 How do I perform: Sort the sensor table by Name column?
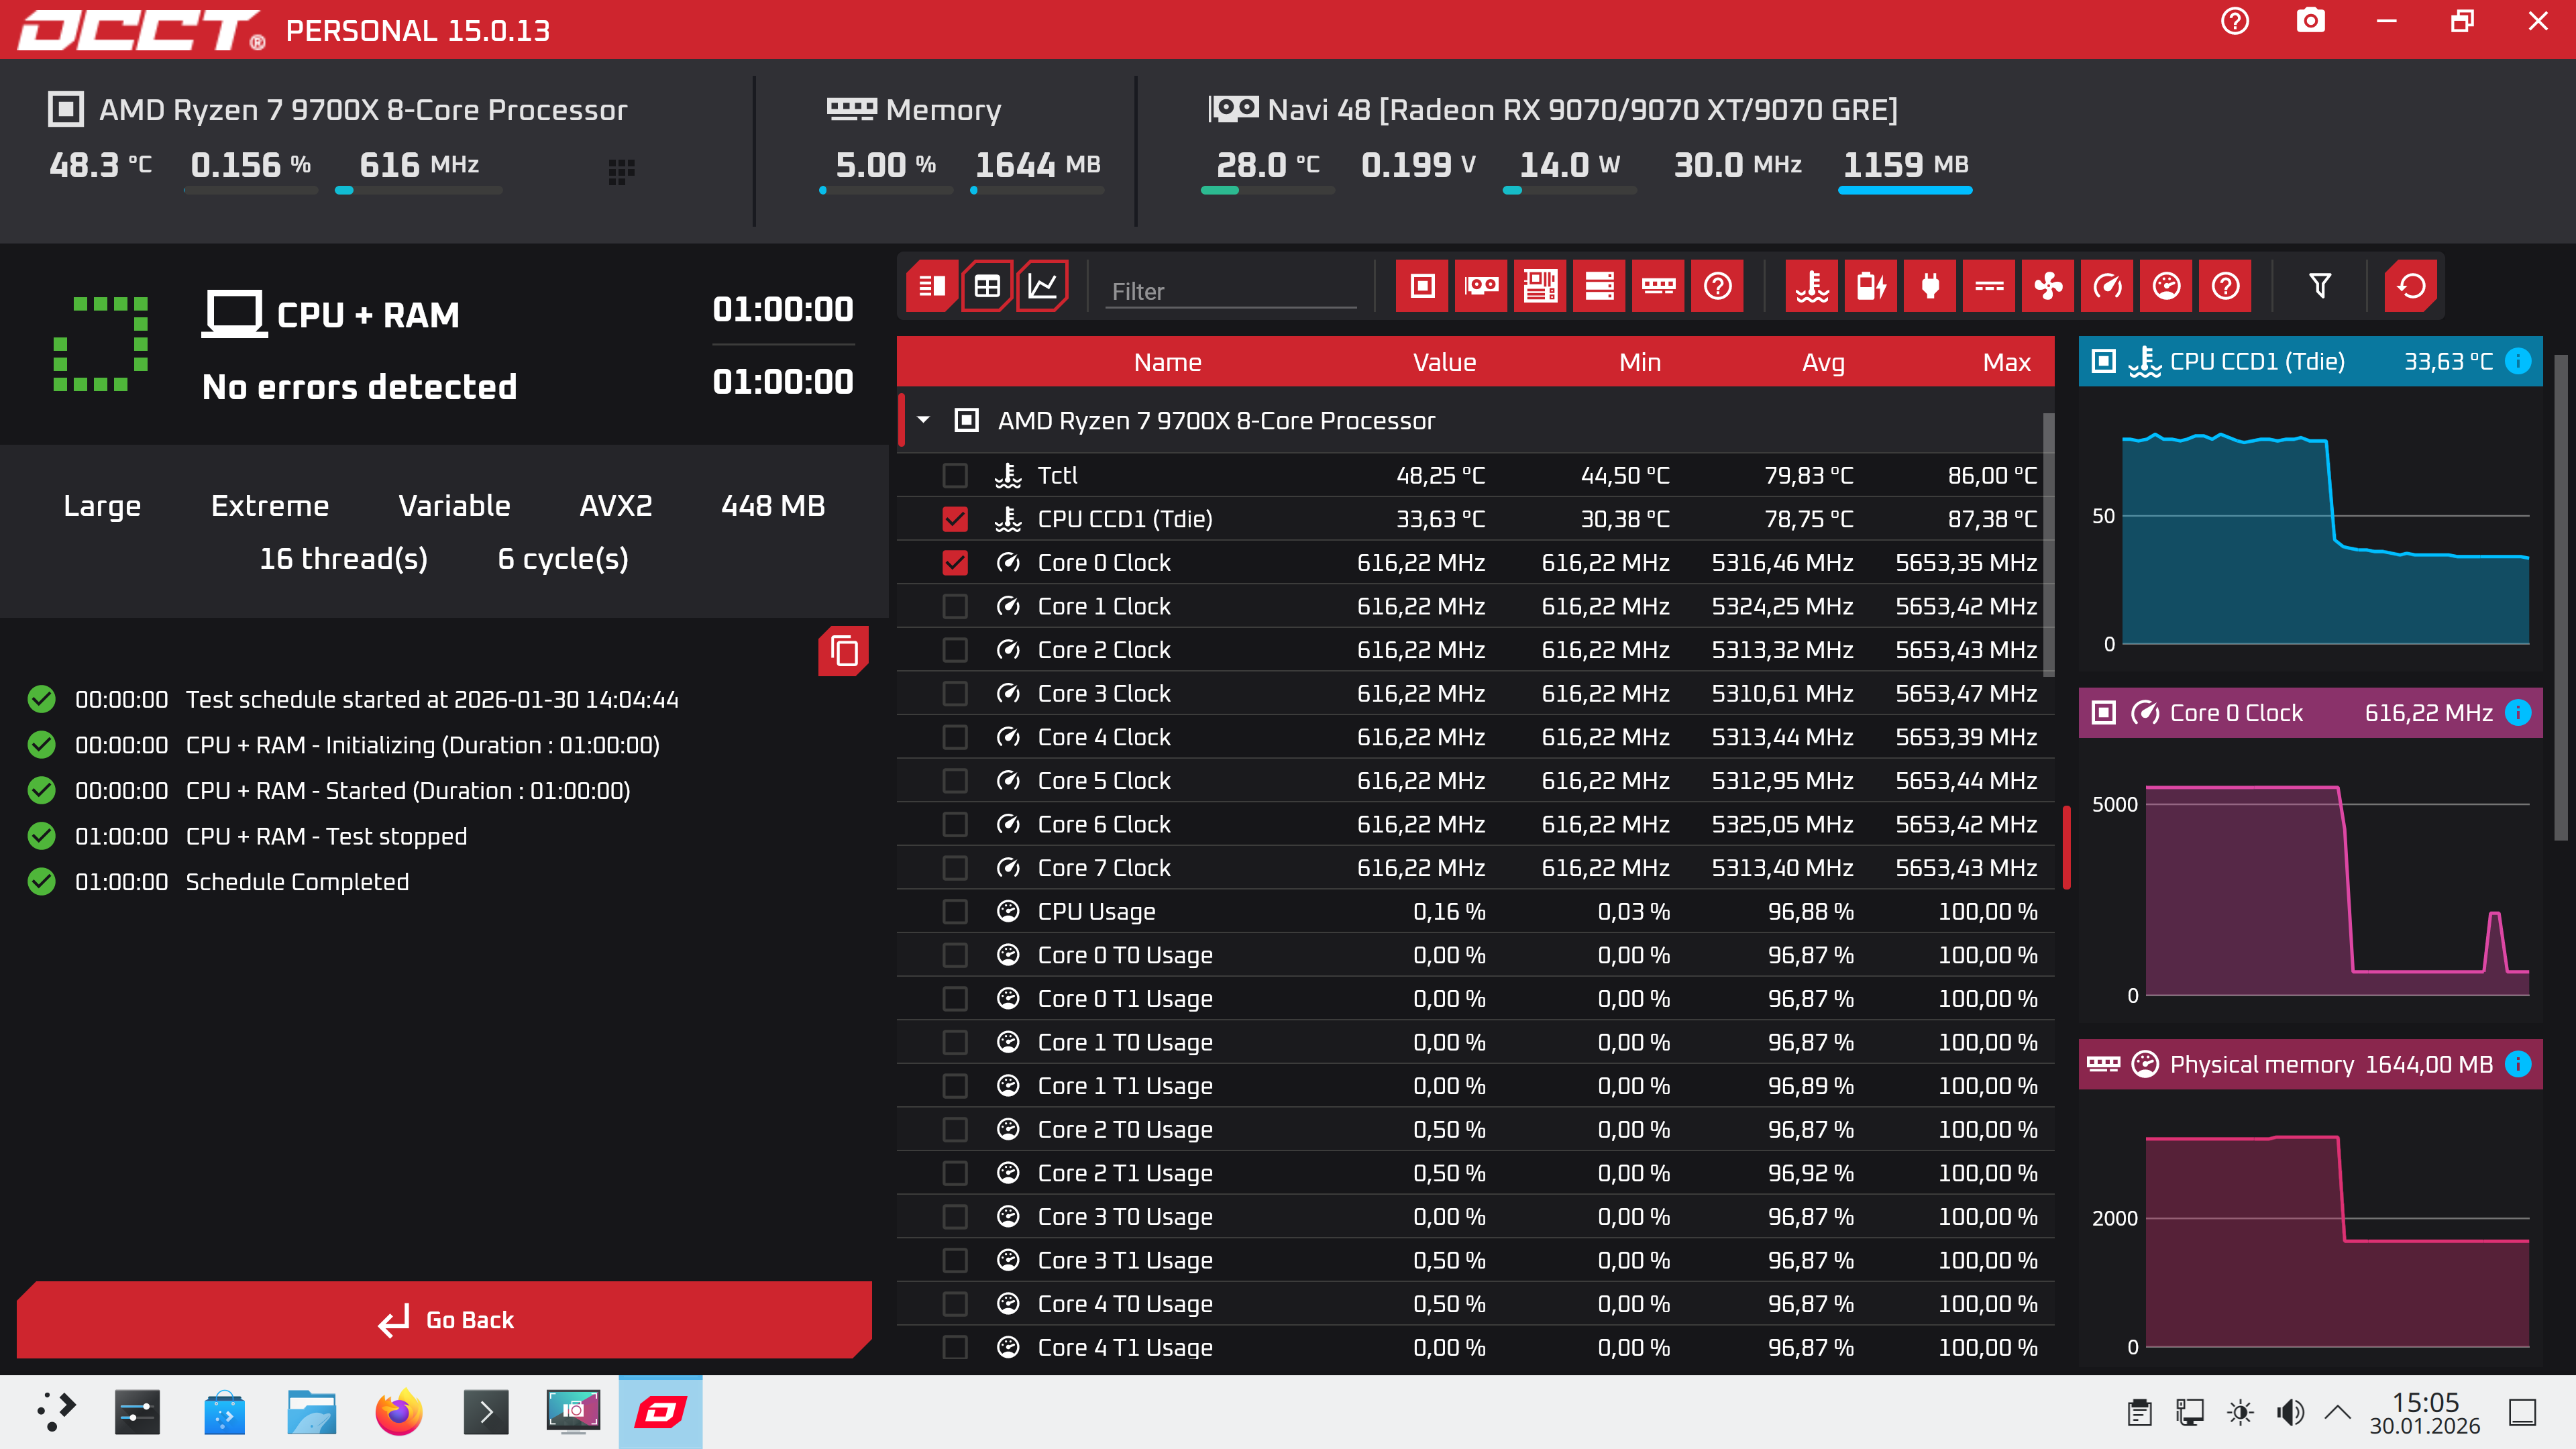[x=1167, y=362]
